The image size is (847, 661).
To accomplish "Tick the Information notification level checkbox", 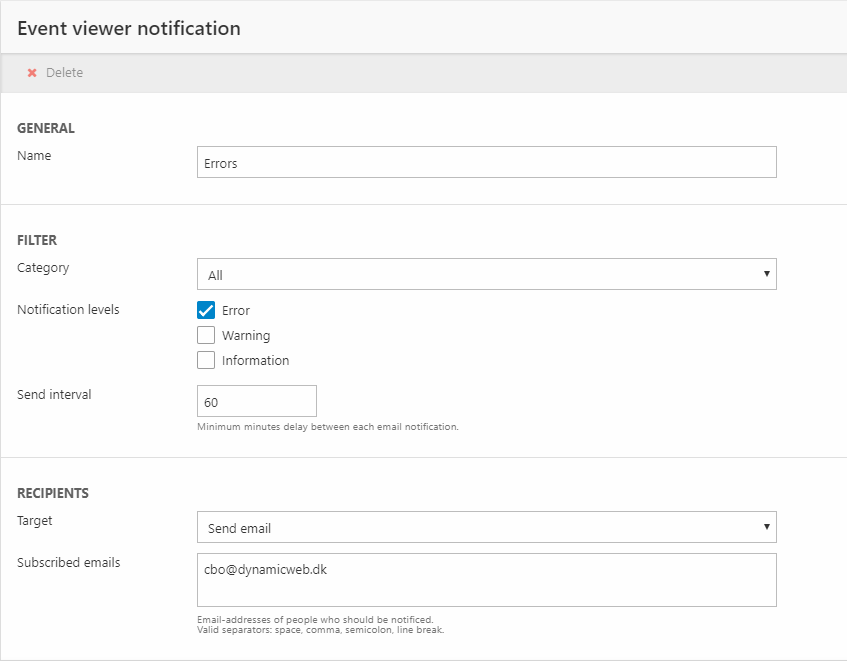I will [206, 360].
